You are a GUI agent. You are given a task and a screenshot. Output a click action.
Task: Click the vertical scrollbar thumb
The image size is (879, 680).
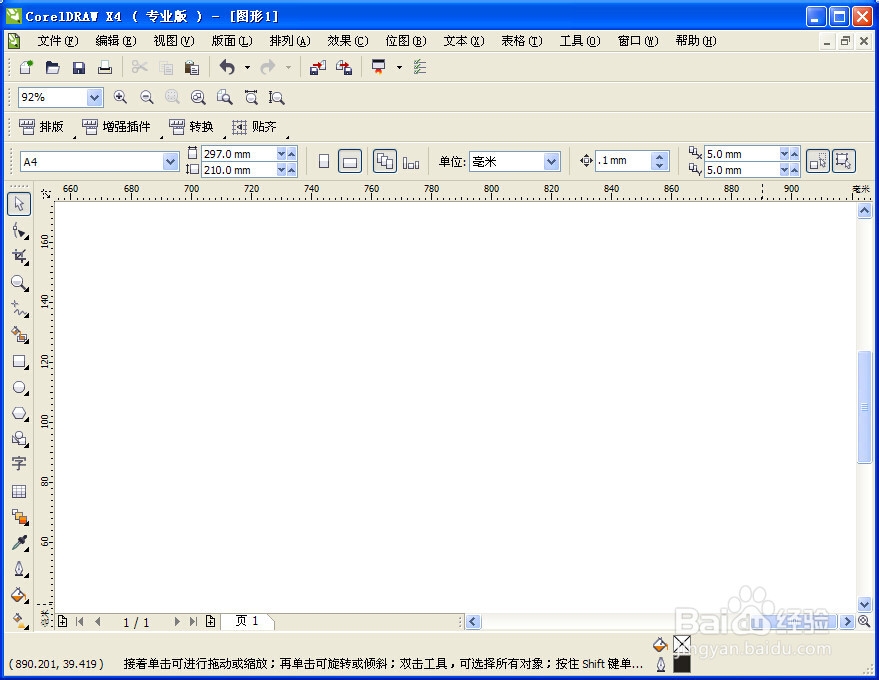[x=864, y=407]
